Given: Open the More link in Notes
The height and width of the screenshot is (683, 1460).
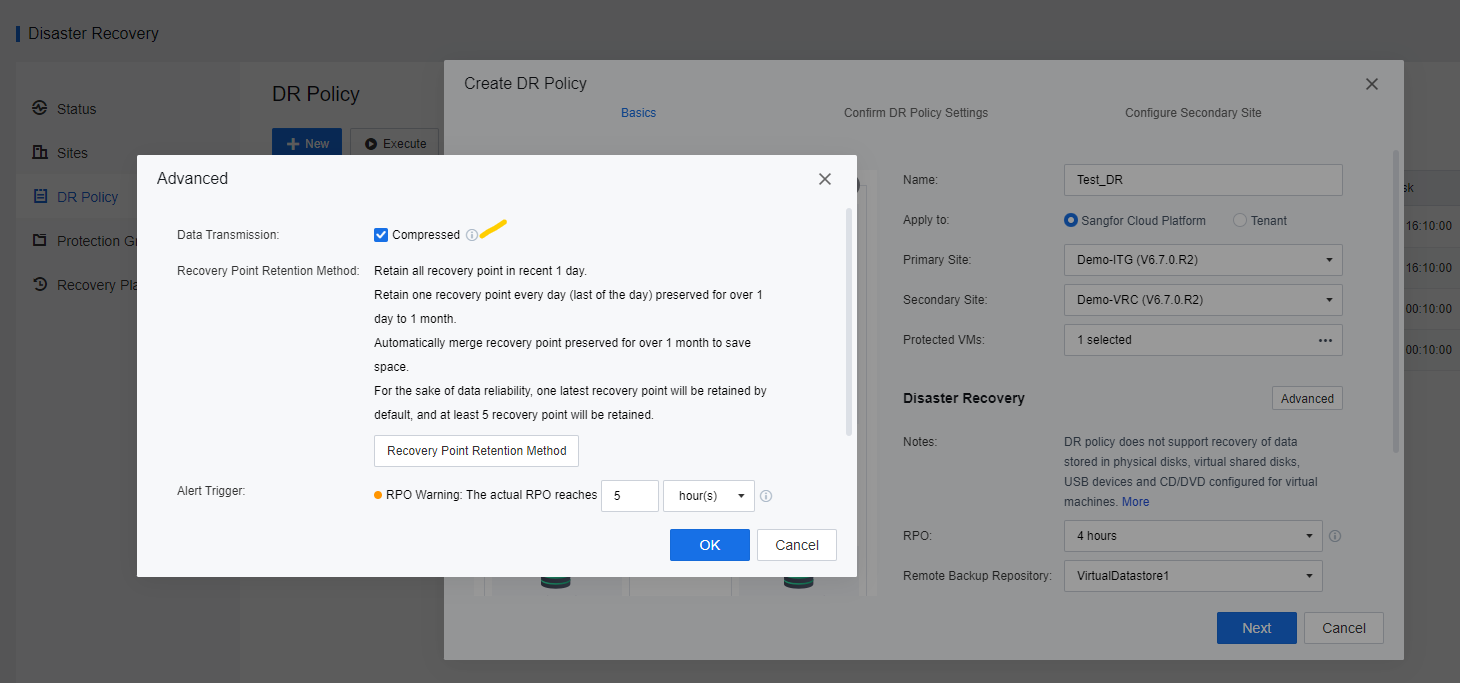Looking at the screenshot, I should [1136, 502].
